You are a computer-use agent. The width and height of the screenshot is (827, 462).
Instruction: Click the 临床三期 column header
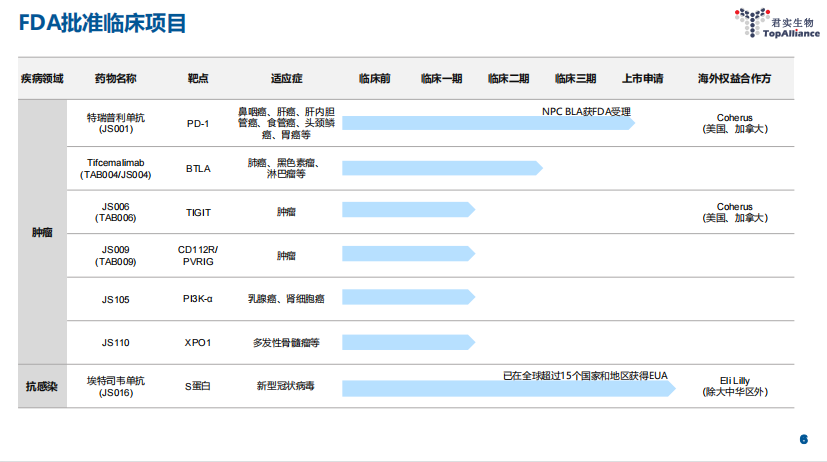click(x=575, y=78)
